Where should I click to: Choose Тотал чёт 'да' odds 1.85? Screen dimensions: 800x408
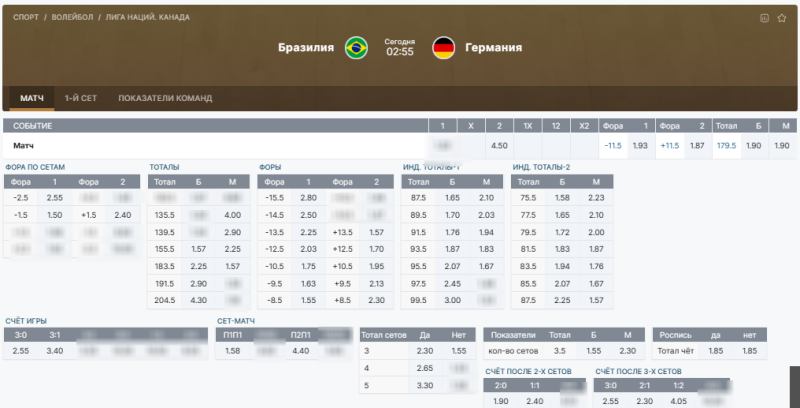tap(715, 351)
